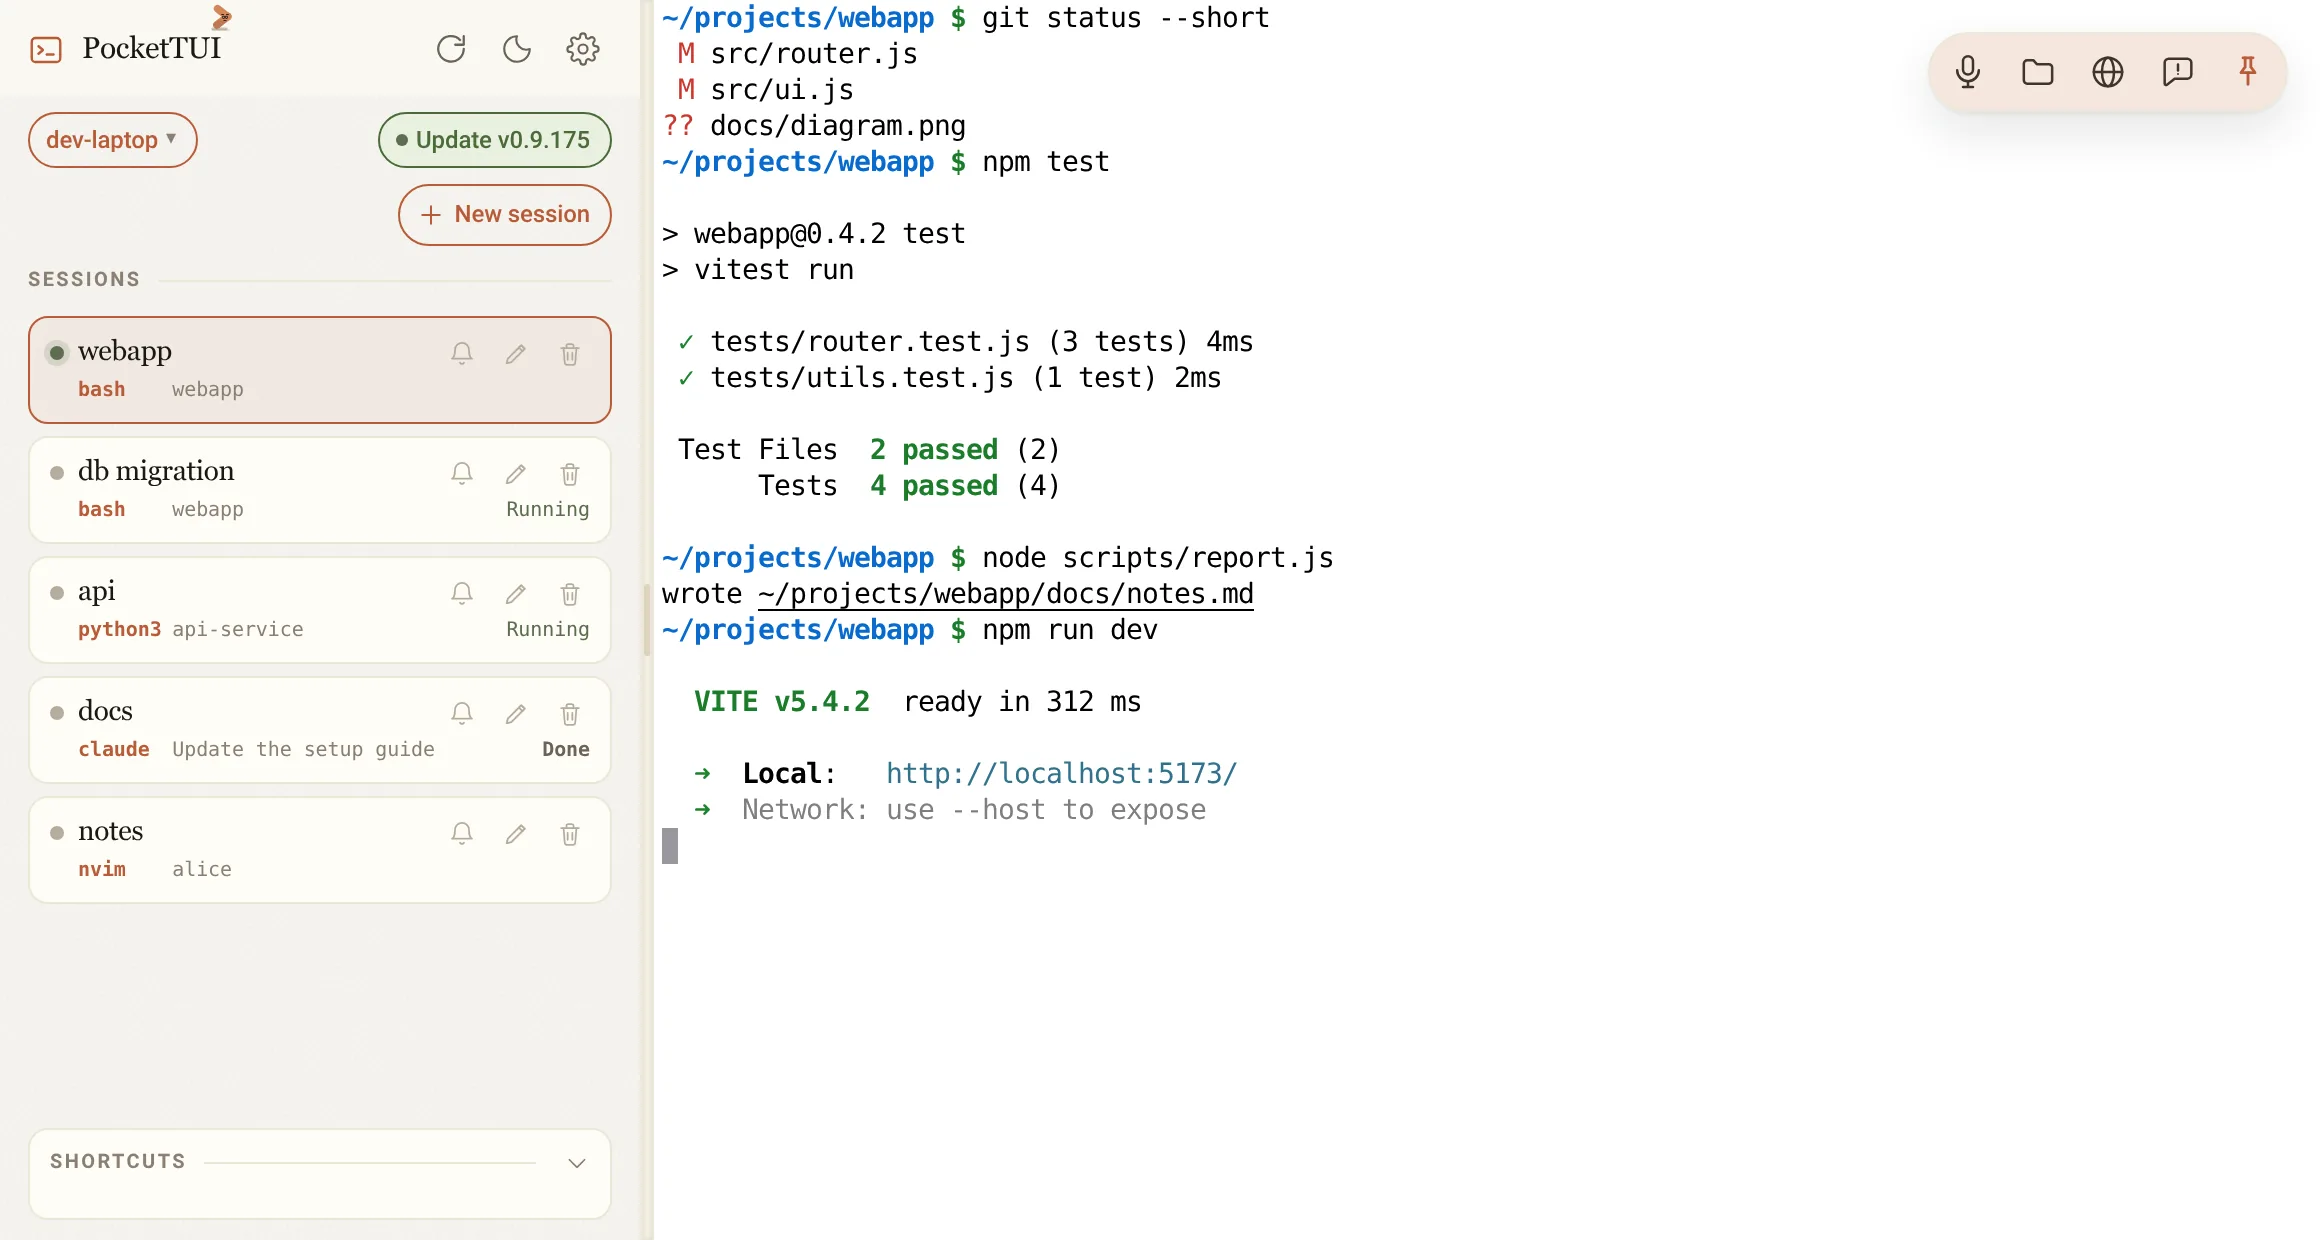Click 'src/router.js' in git status output
Screen dimensions: 2320x1240
click(814, 54)
